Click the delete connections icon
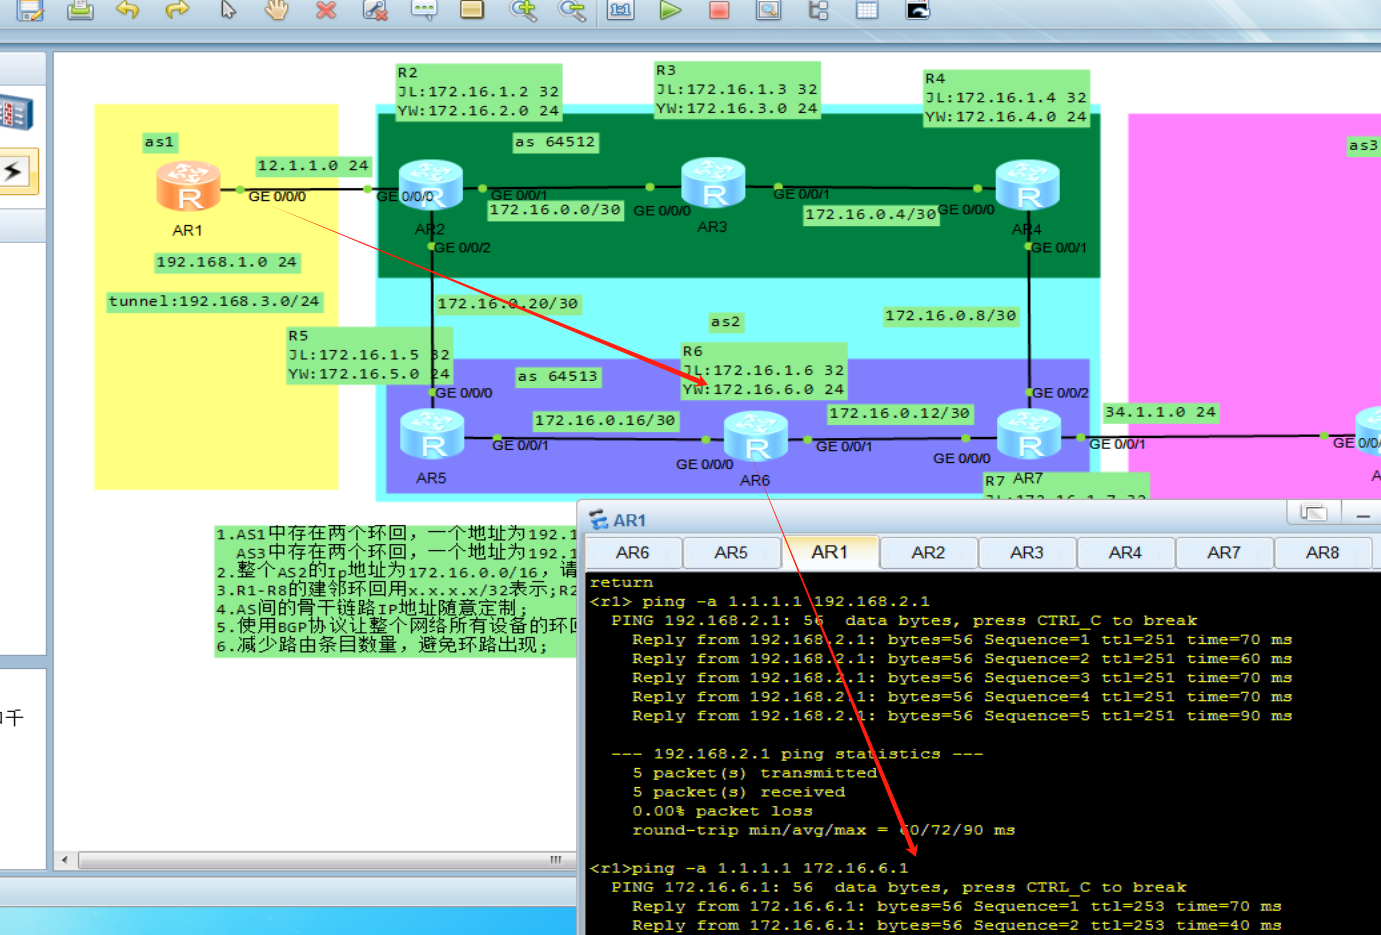 [375, 10]
